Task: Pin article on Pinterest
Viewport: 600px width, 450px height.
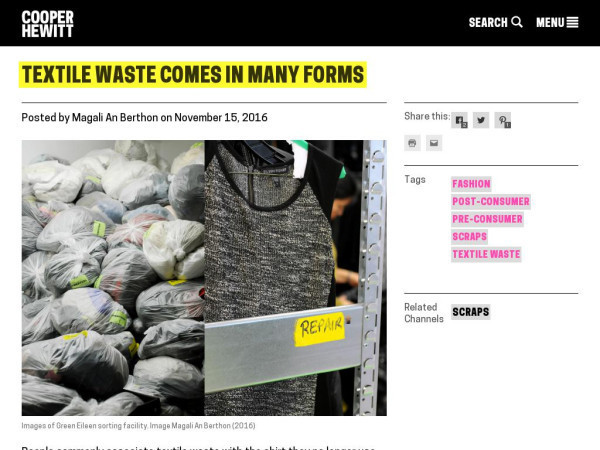Action: 503,120
